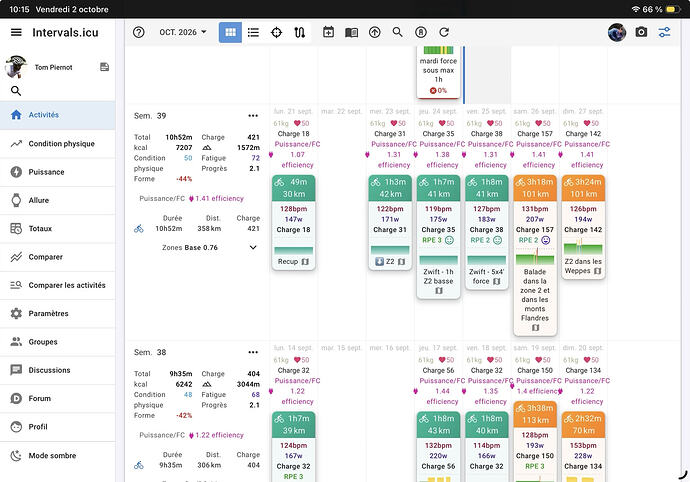Image resolution: width=690 pixels, height=482 pixels.
Task: Click map icon on Zwift - 5x4' force
Action: [496, 281]
